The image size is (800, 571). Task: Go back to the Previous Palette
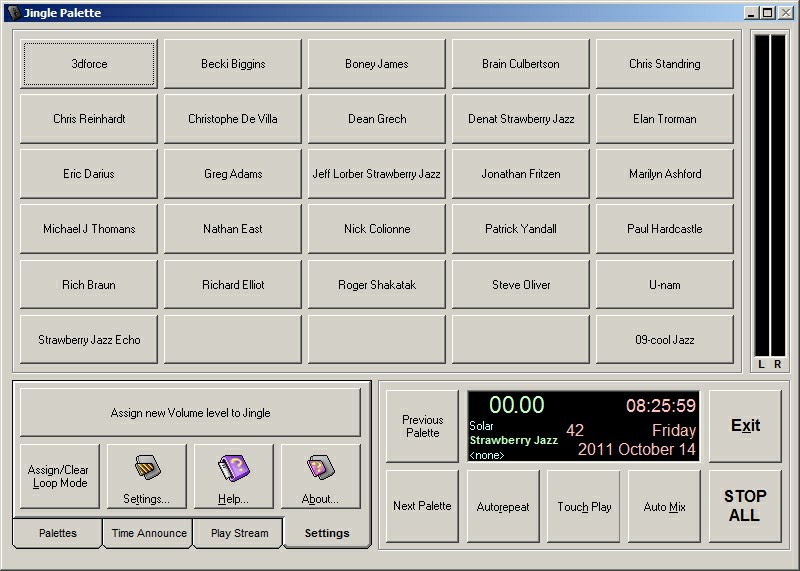(422, 426)
